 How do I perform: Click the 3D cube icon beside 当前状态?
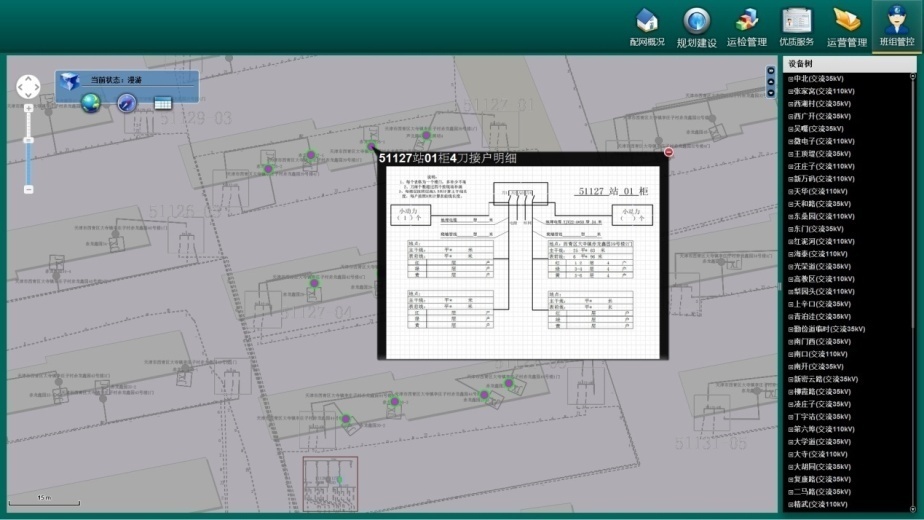click(68, 81)
